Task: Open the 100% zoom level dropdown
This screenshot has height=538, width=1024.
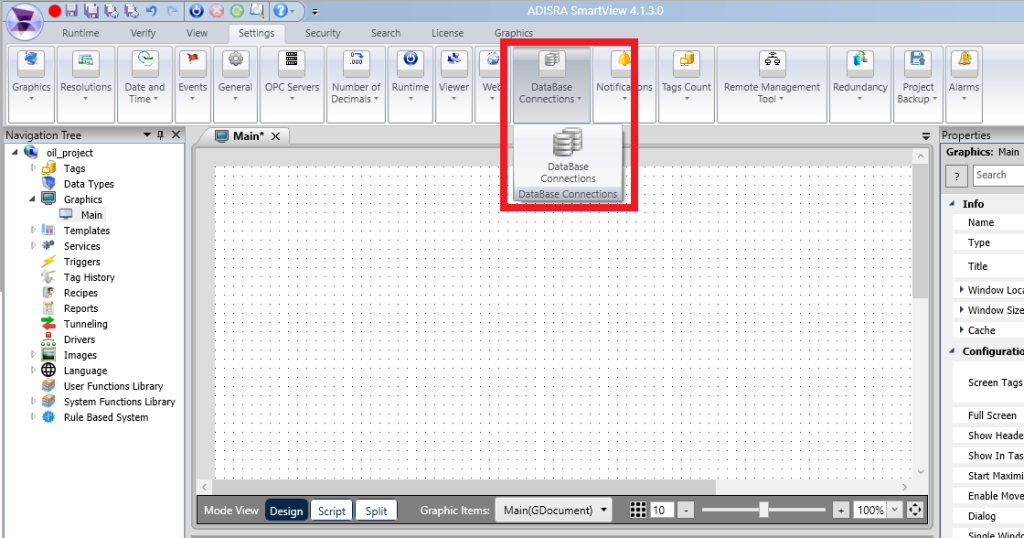Action: coord(895,510)
